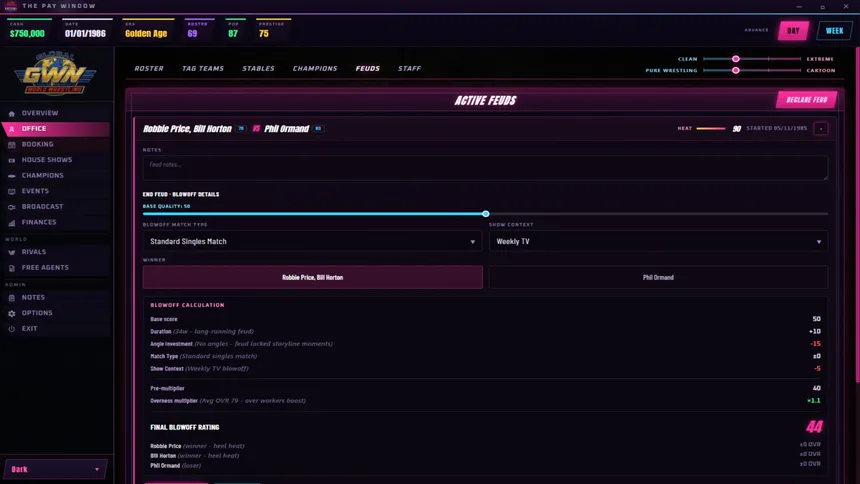Viewport: 860px width, 484px height.
Task: Click the GWN World Wrestling logo
Action: coord(55,74)
